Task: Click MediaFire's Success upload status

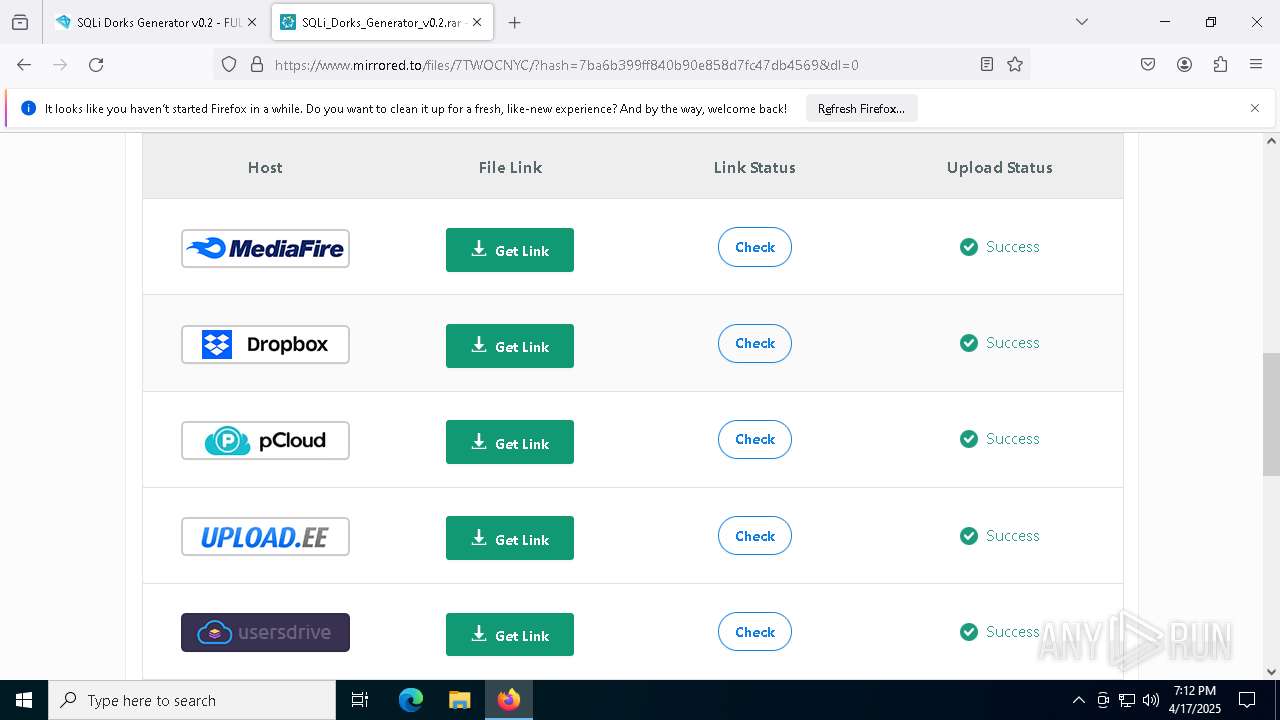Action: pyautogui.click(x=1000, y=247)
